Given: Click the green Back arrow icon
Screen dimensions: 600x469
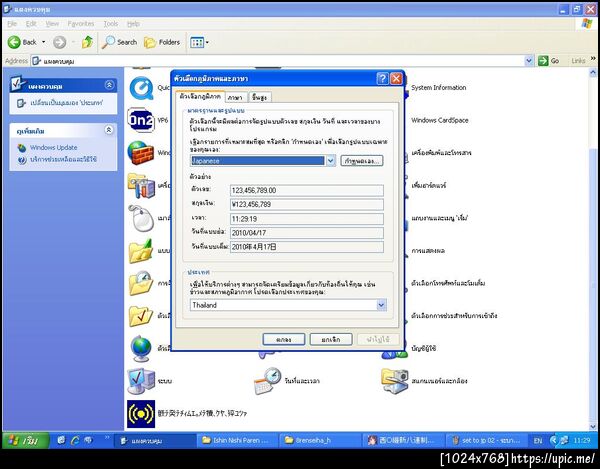Looking at the screenshot, I should [14, 42].
